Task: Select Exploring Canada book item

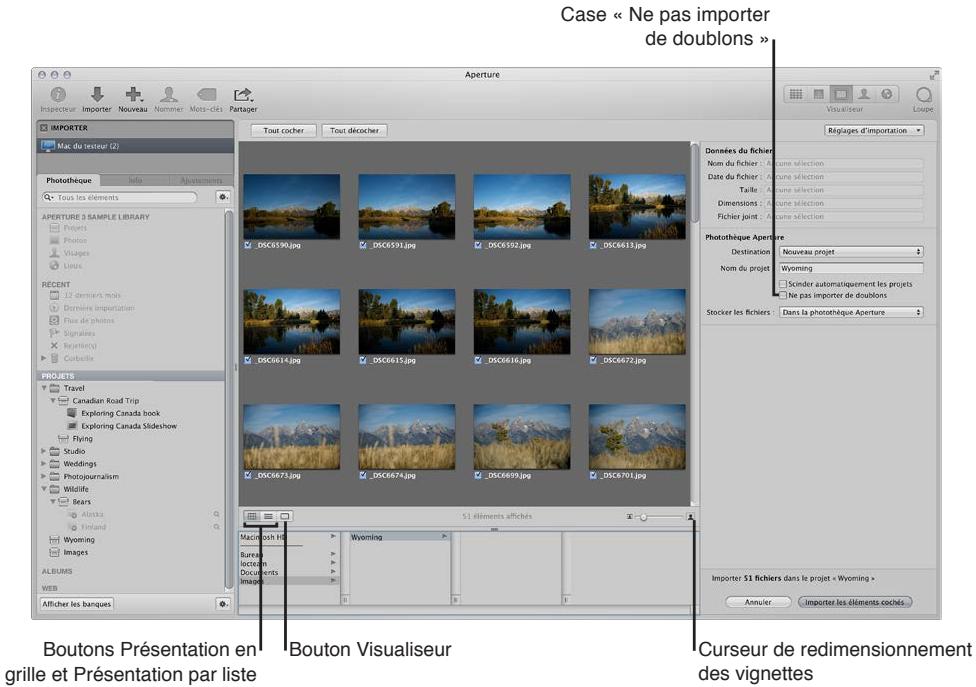Action: 120,413
